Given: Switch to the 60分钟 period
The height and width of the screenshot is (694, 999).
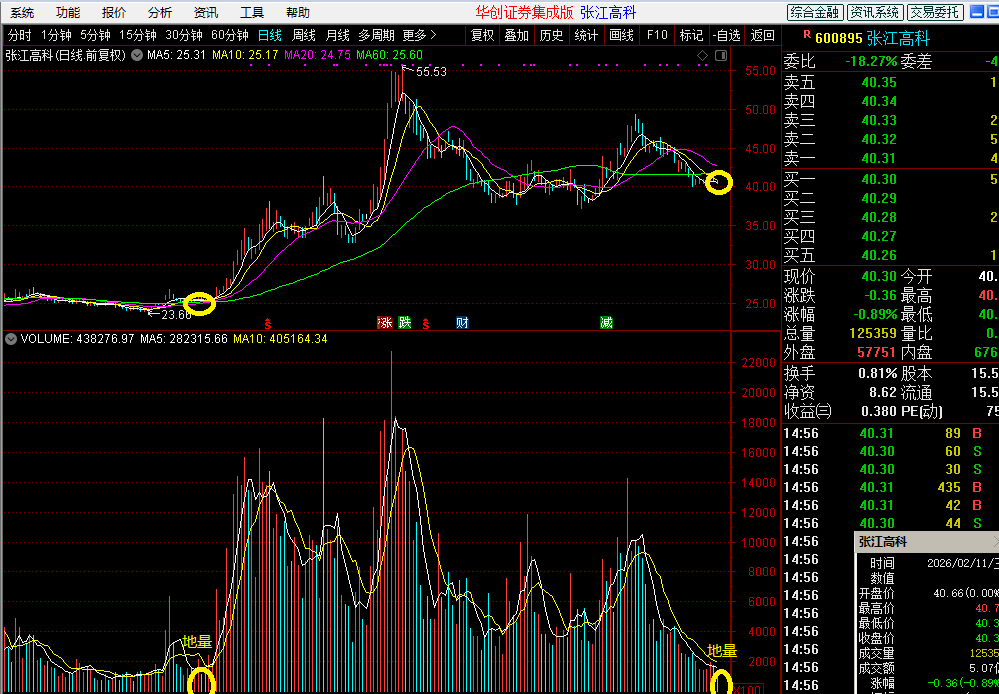Looking at the screenshot, I should click(230, 35).
